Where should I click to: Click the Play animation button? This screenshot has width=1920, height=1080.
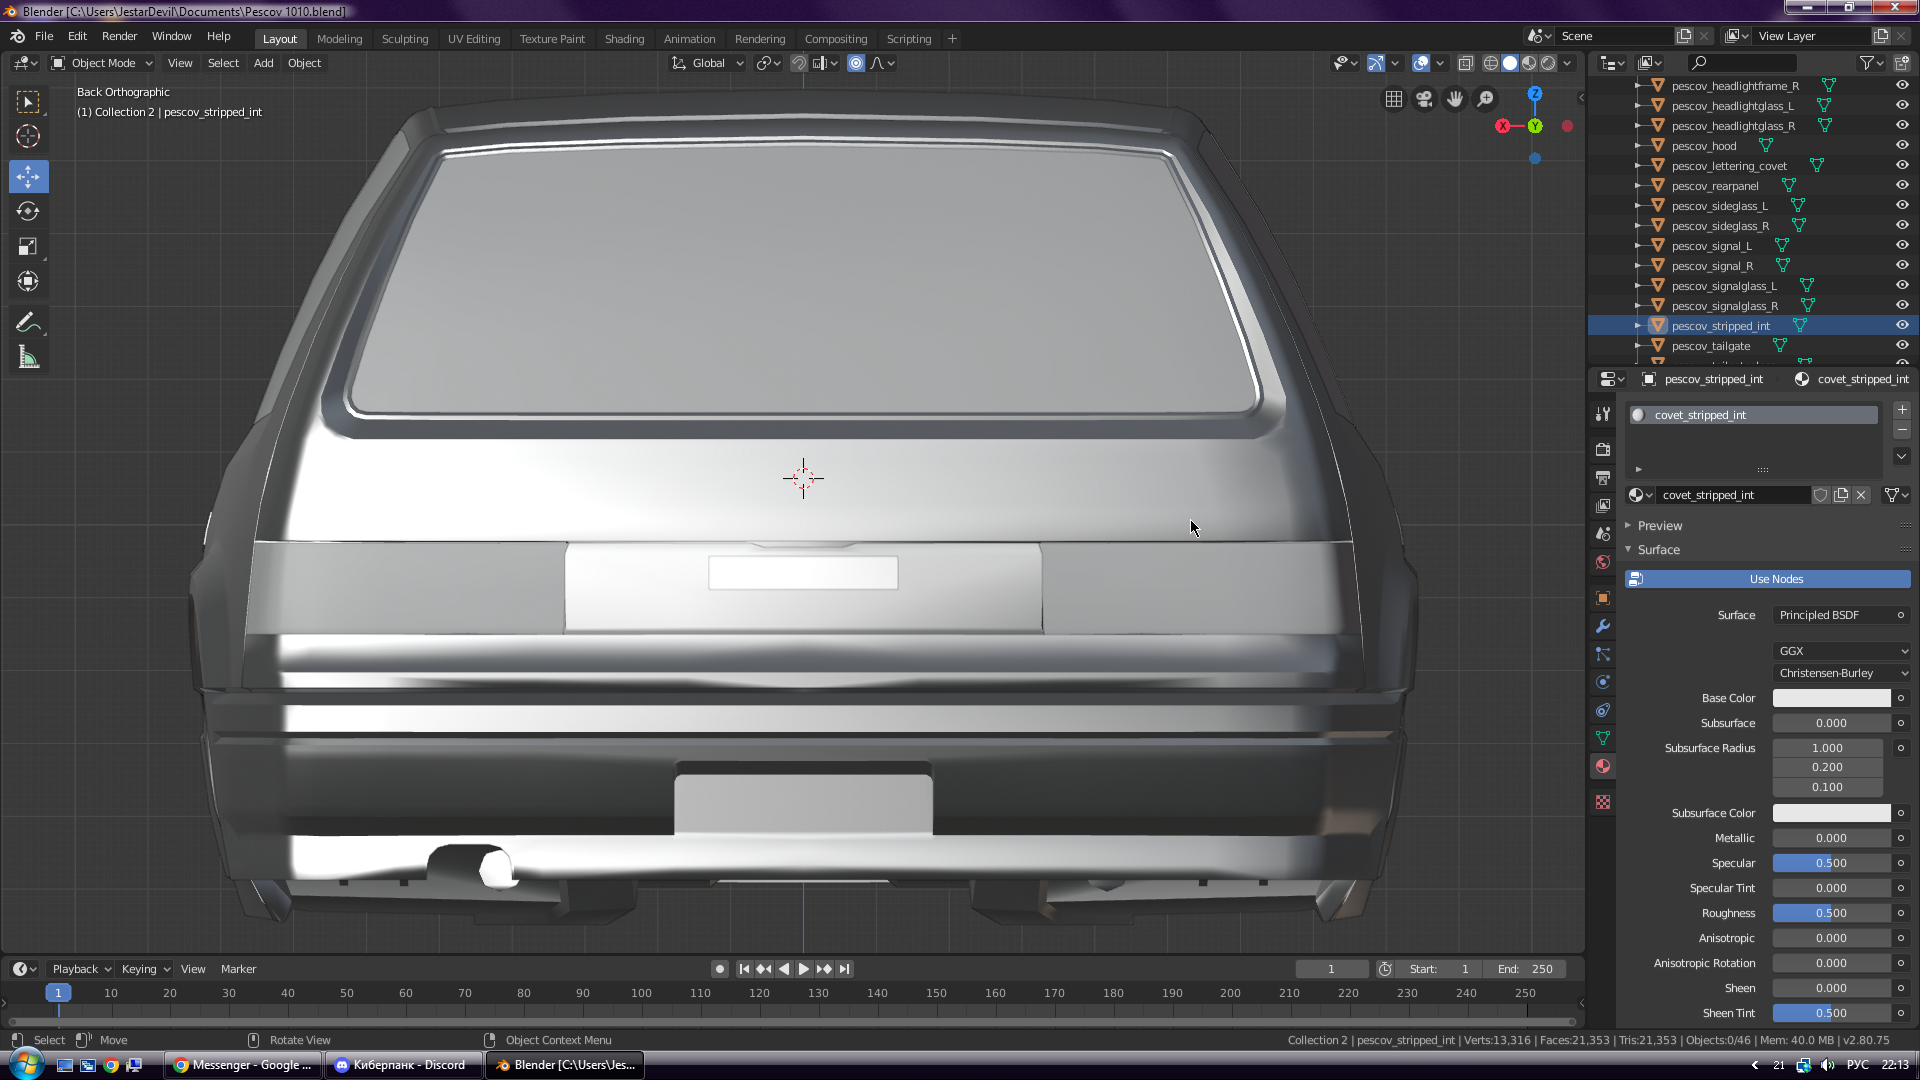click(x=803, y=969)
